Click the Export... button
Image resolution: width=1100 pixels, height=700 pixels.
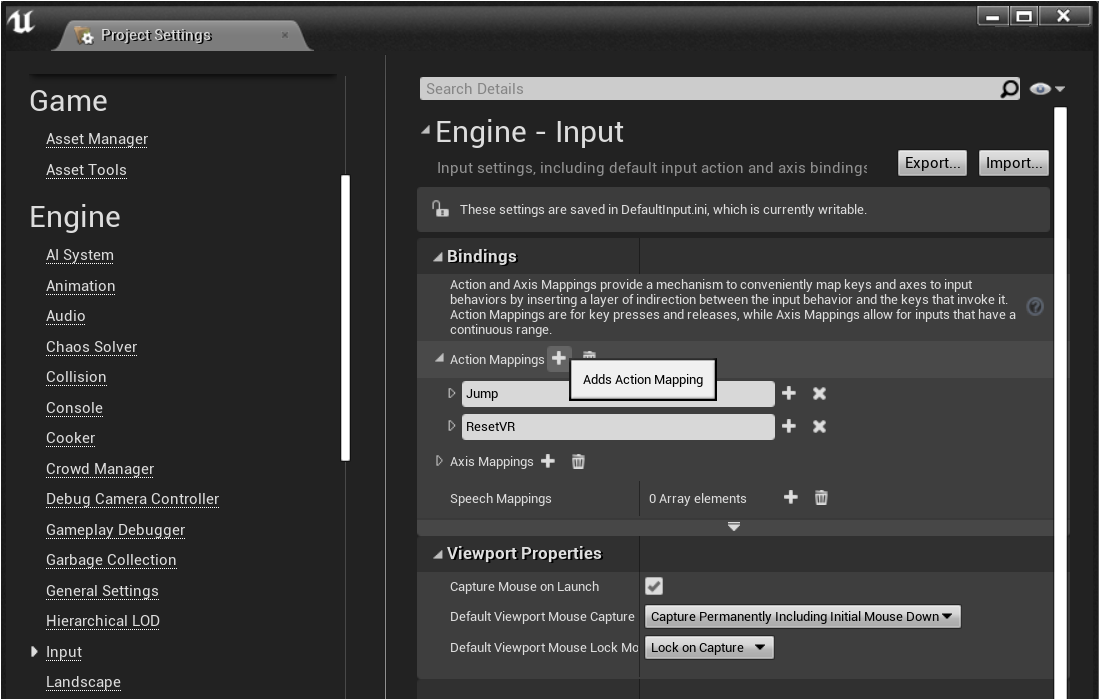pos(932,163)
